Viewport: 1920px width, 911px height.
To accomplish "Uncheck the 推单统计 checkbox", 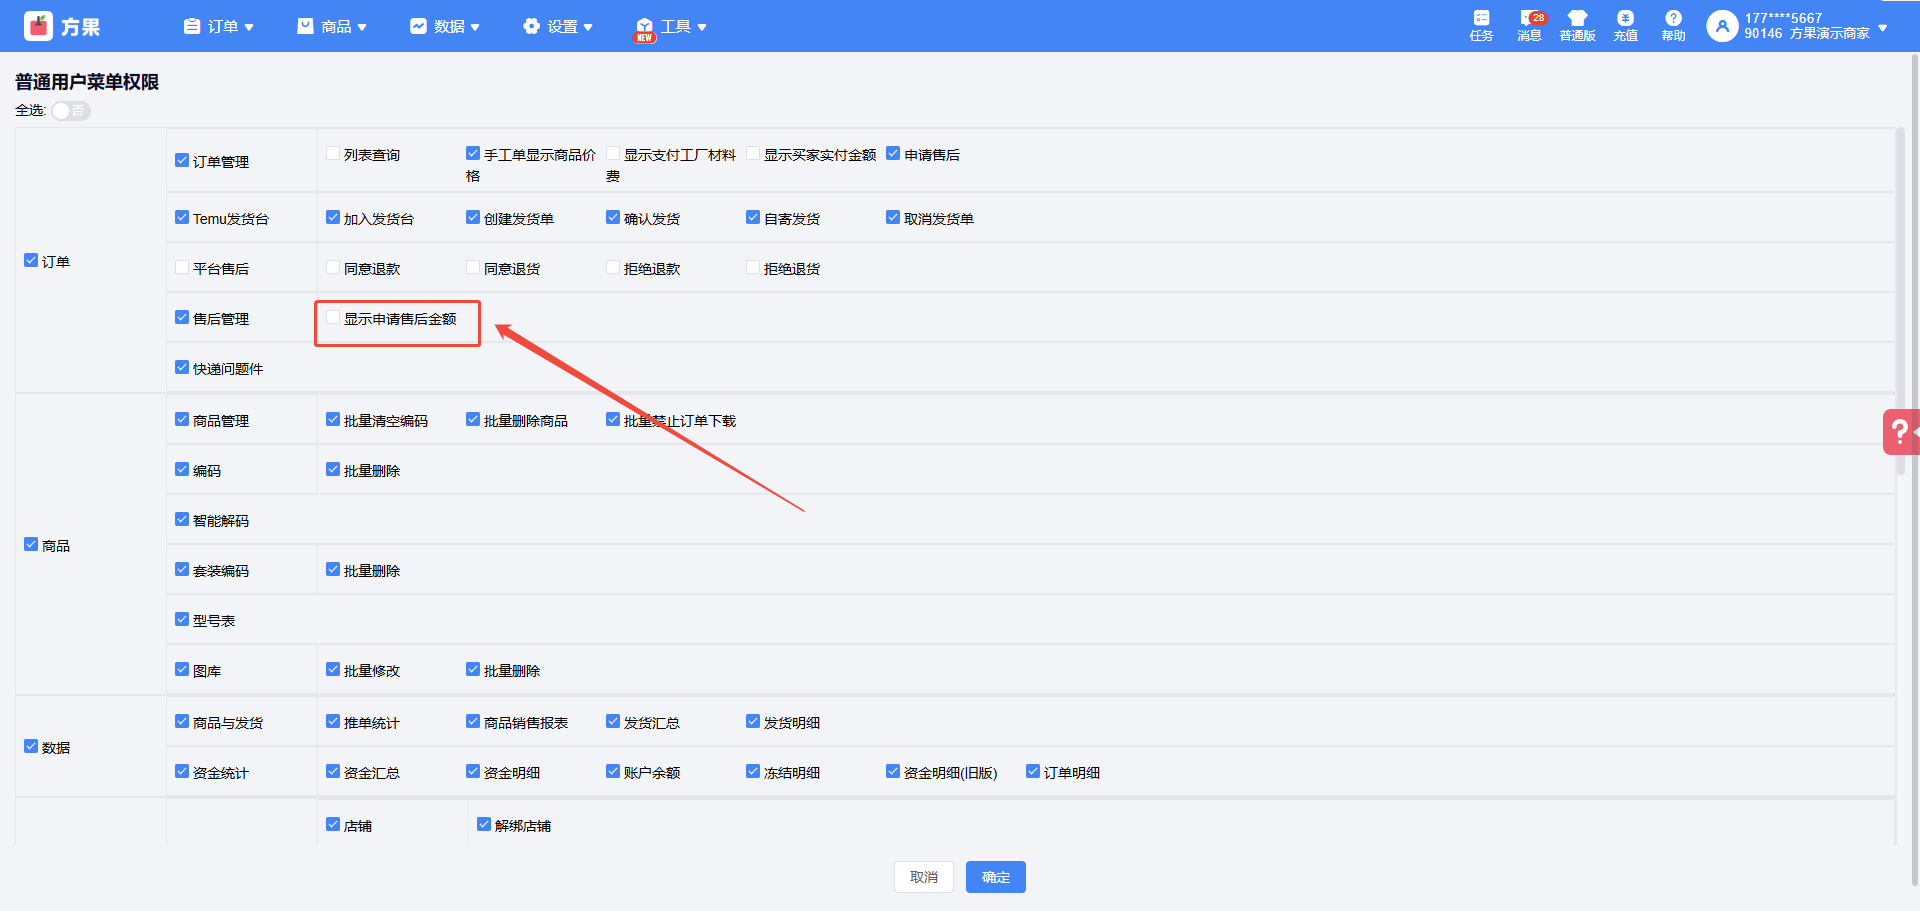I will (333, 722).
